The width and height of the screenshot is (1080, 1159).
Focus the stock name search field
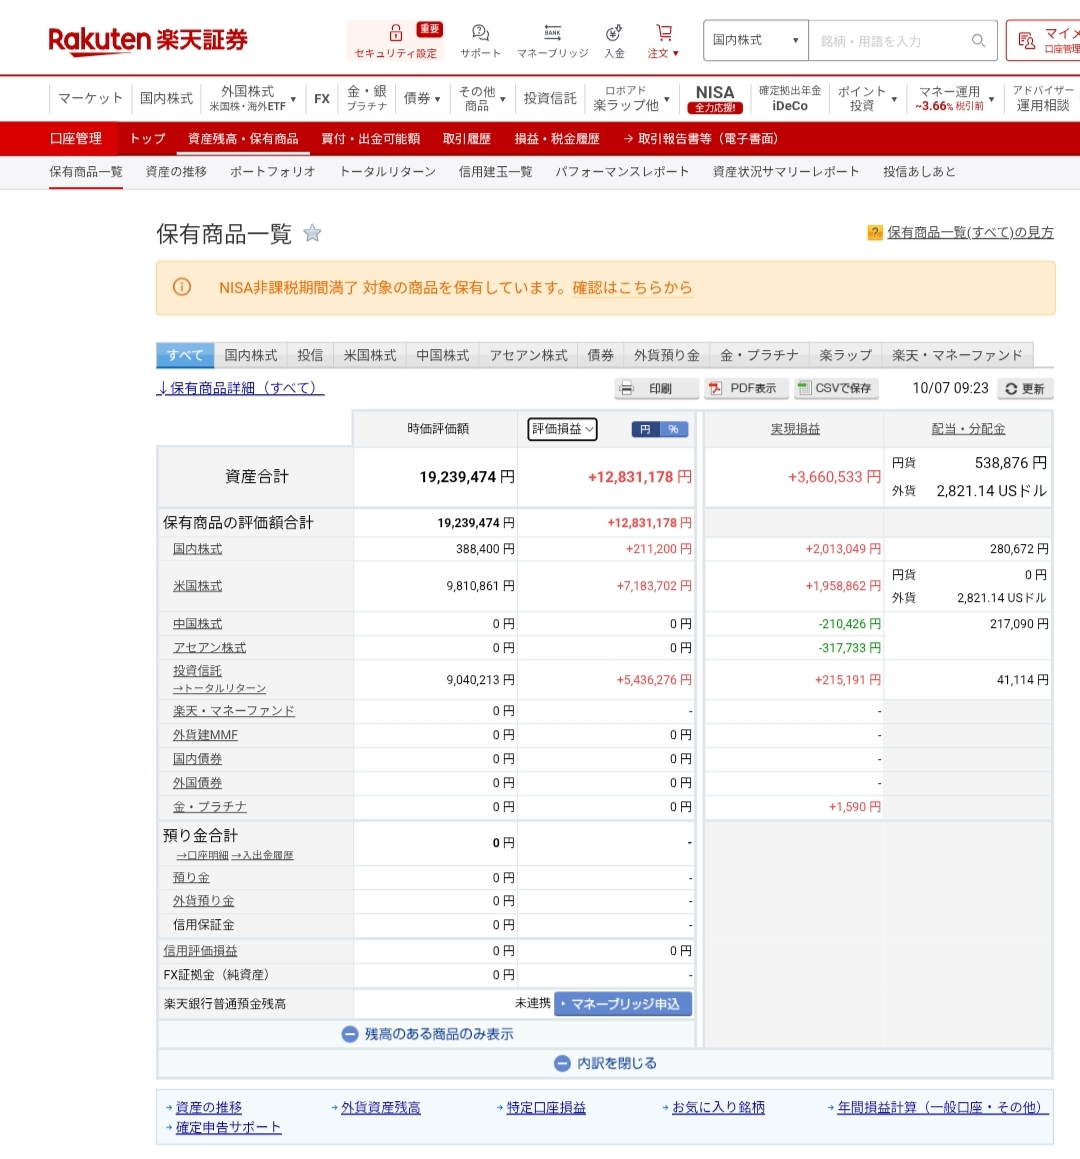[890, 41]
